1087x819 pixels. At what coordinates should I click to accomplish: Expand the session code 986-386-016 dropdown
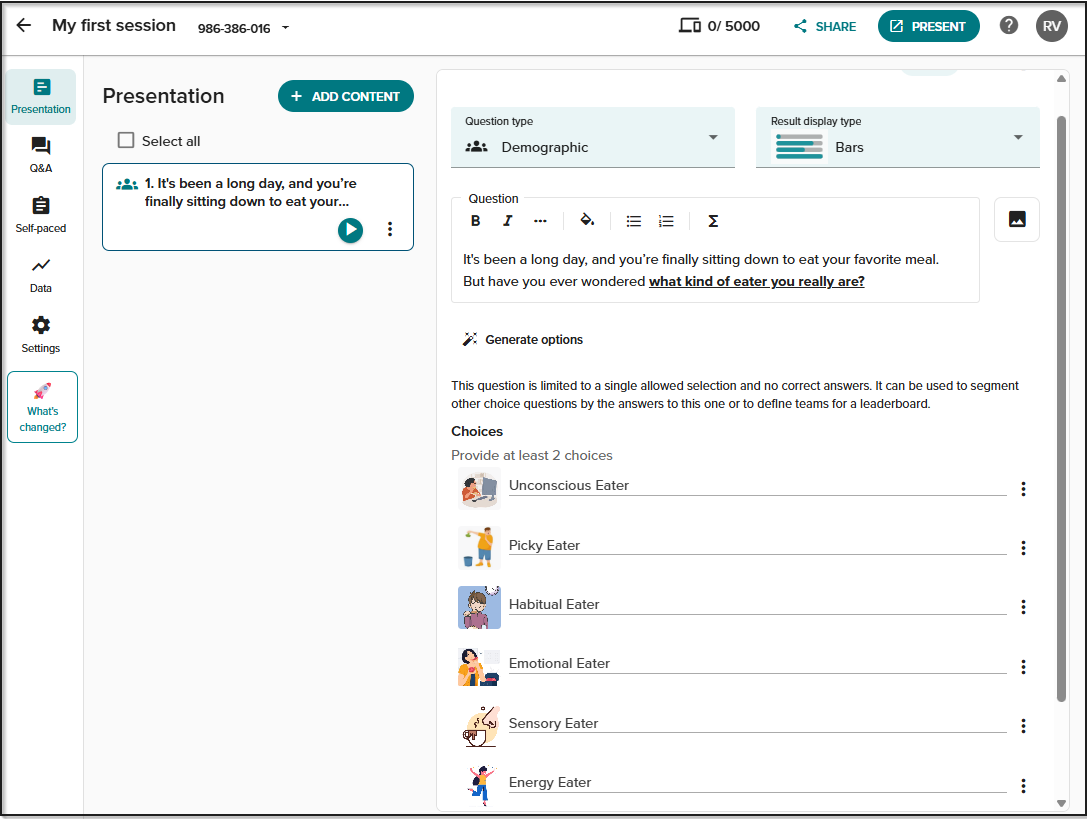coord(285,28)
